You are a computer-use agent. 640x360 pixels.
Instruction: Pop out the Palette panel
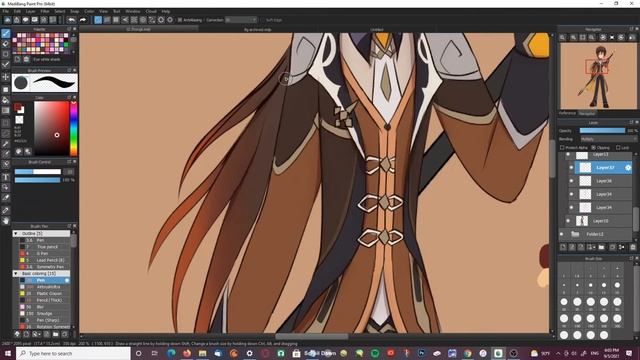[x=69, y=29]
